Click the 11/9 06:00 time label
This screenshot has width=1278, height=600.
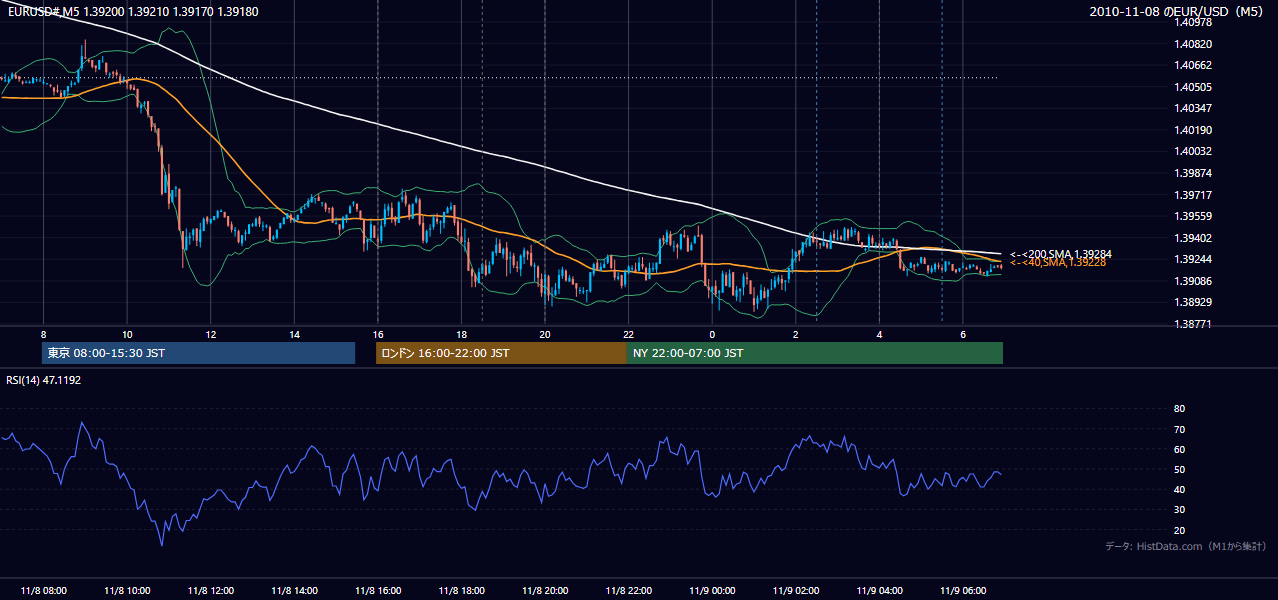[x=962, y=591]
